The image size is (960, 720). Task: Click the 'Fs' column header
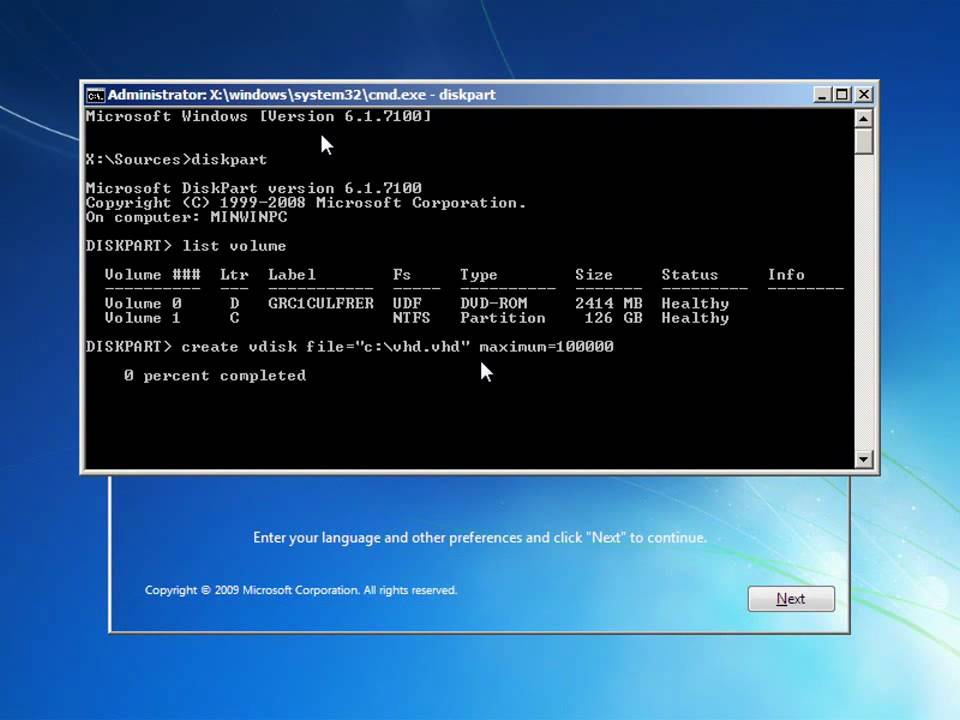pos(402,275)
